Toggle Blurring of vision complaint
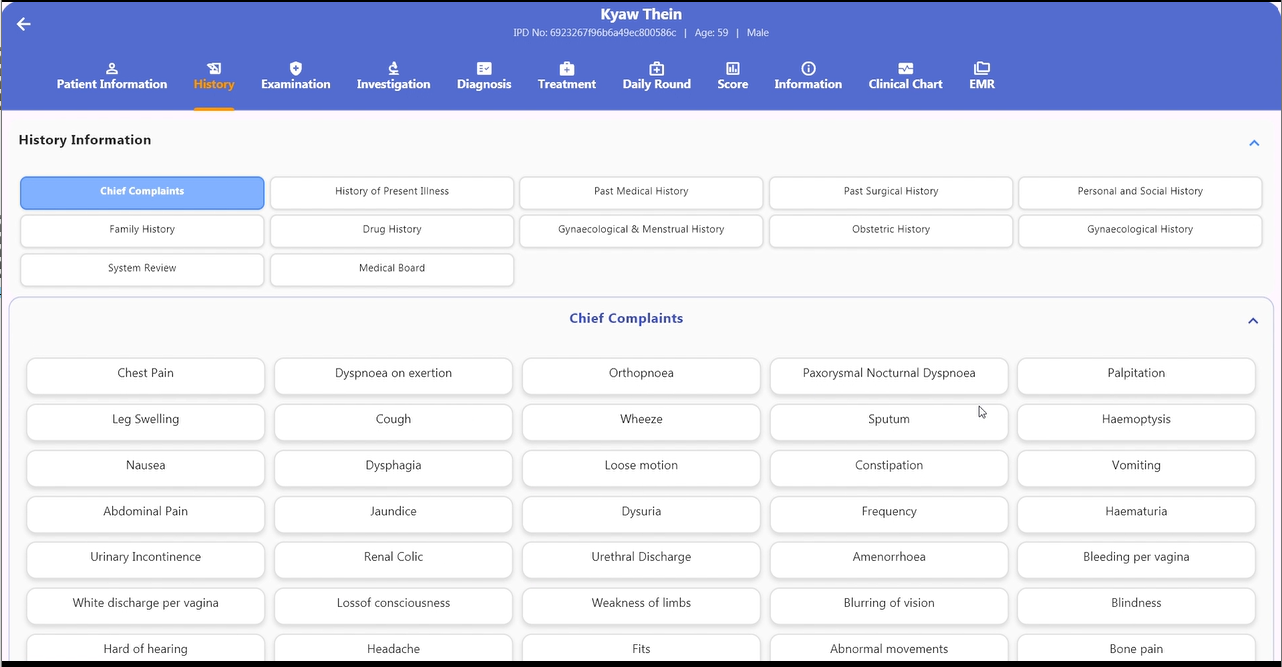The image size is (1282, 667). pyautogui.click(x=889, y=604)
